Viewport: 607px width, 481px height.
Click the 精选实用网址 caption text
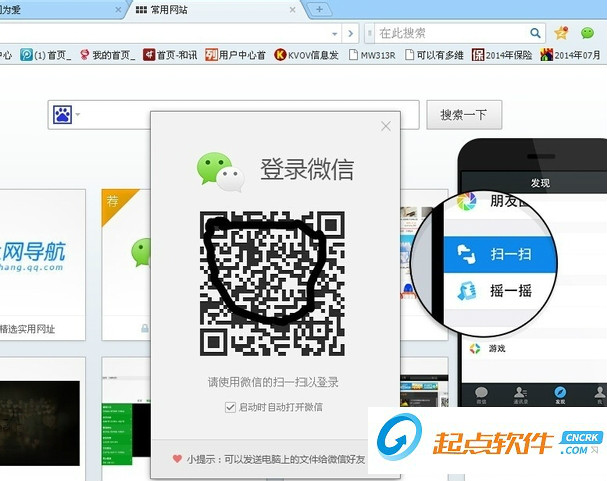pyautogui.click(x=27, y=329)
